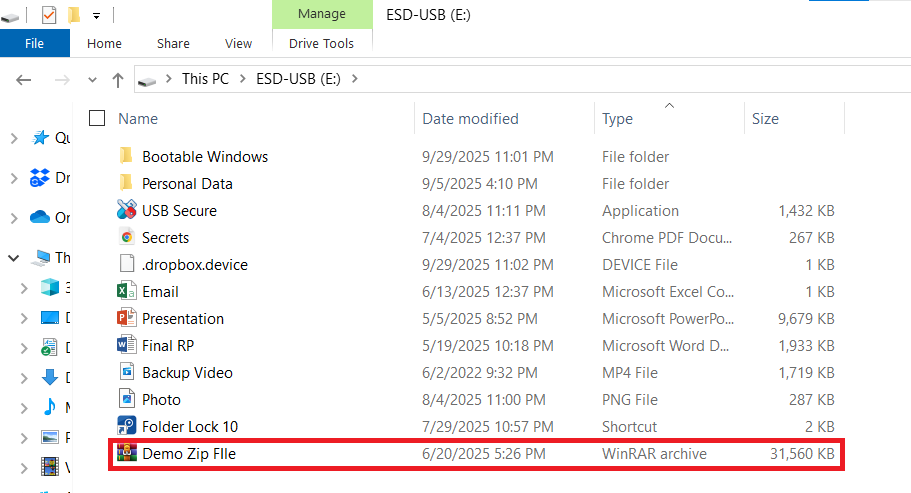Click the Folder Lock 10 file name
Screen dimensions: 911x493
click(x=190, y=427)
